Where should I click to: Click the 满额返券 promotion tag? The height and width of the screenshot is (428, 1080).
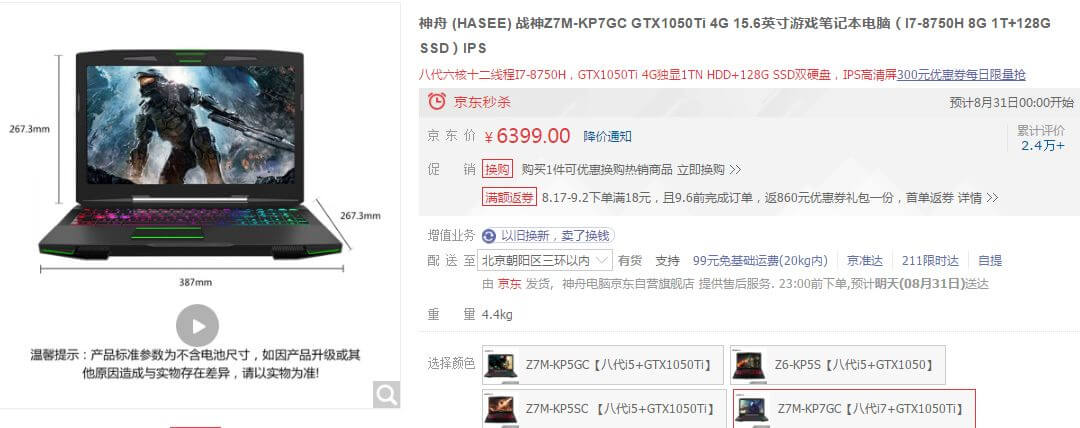click(509, 198)
